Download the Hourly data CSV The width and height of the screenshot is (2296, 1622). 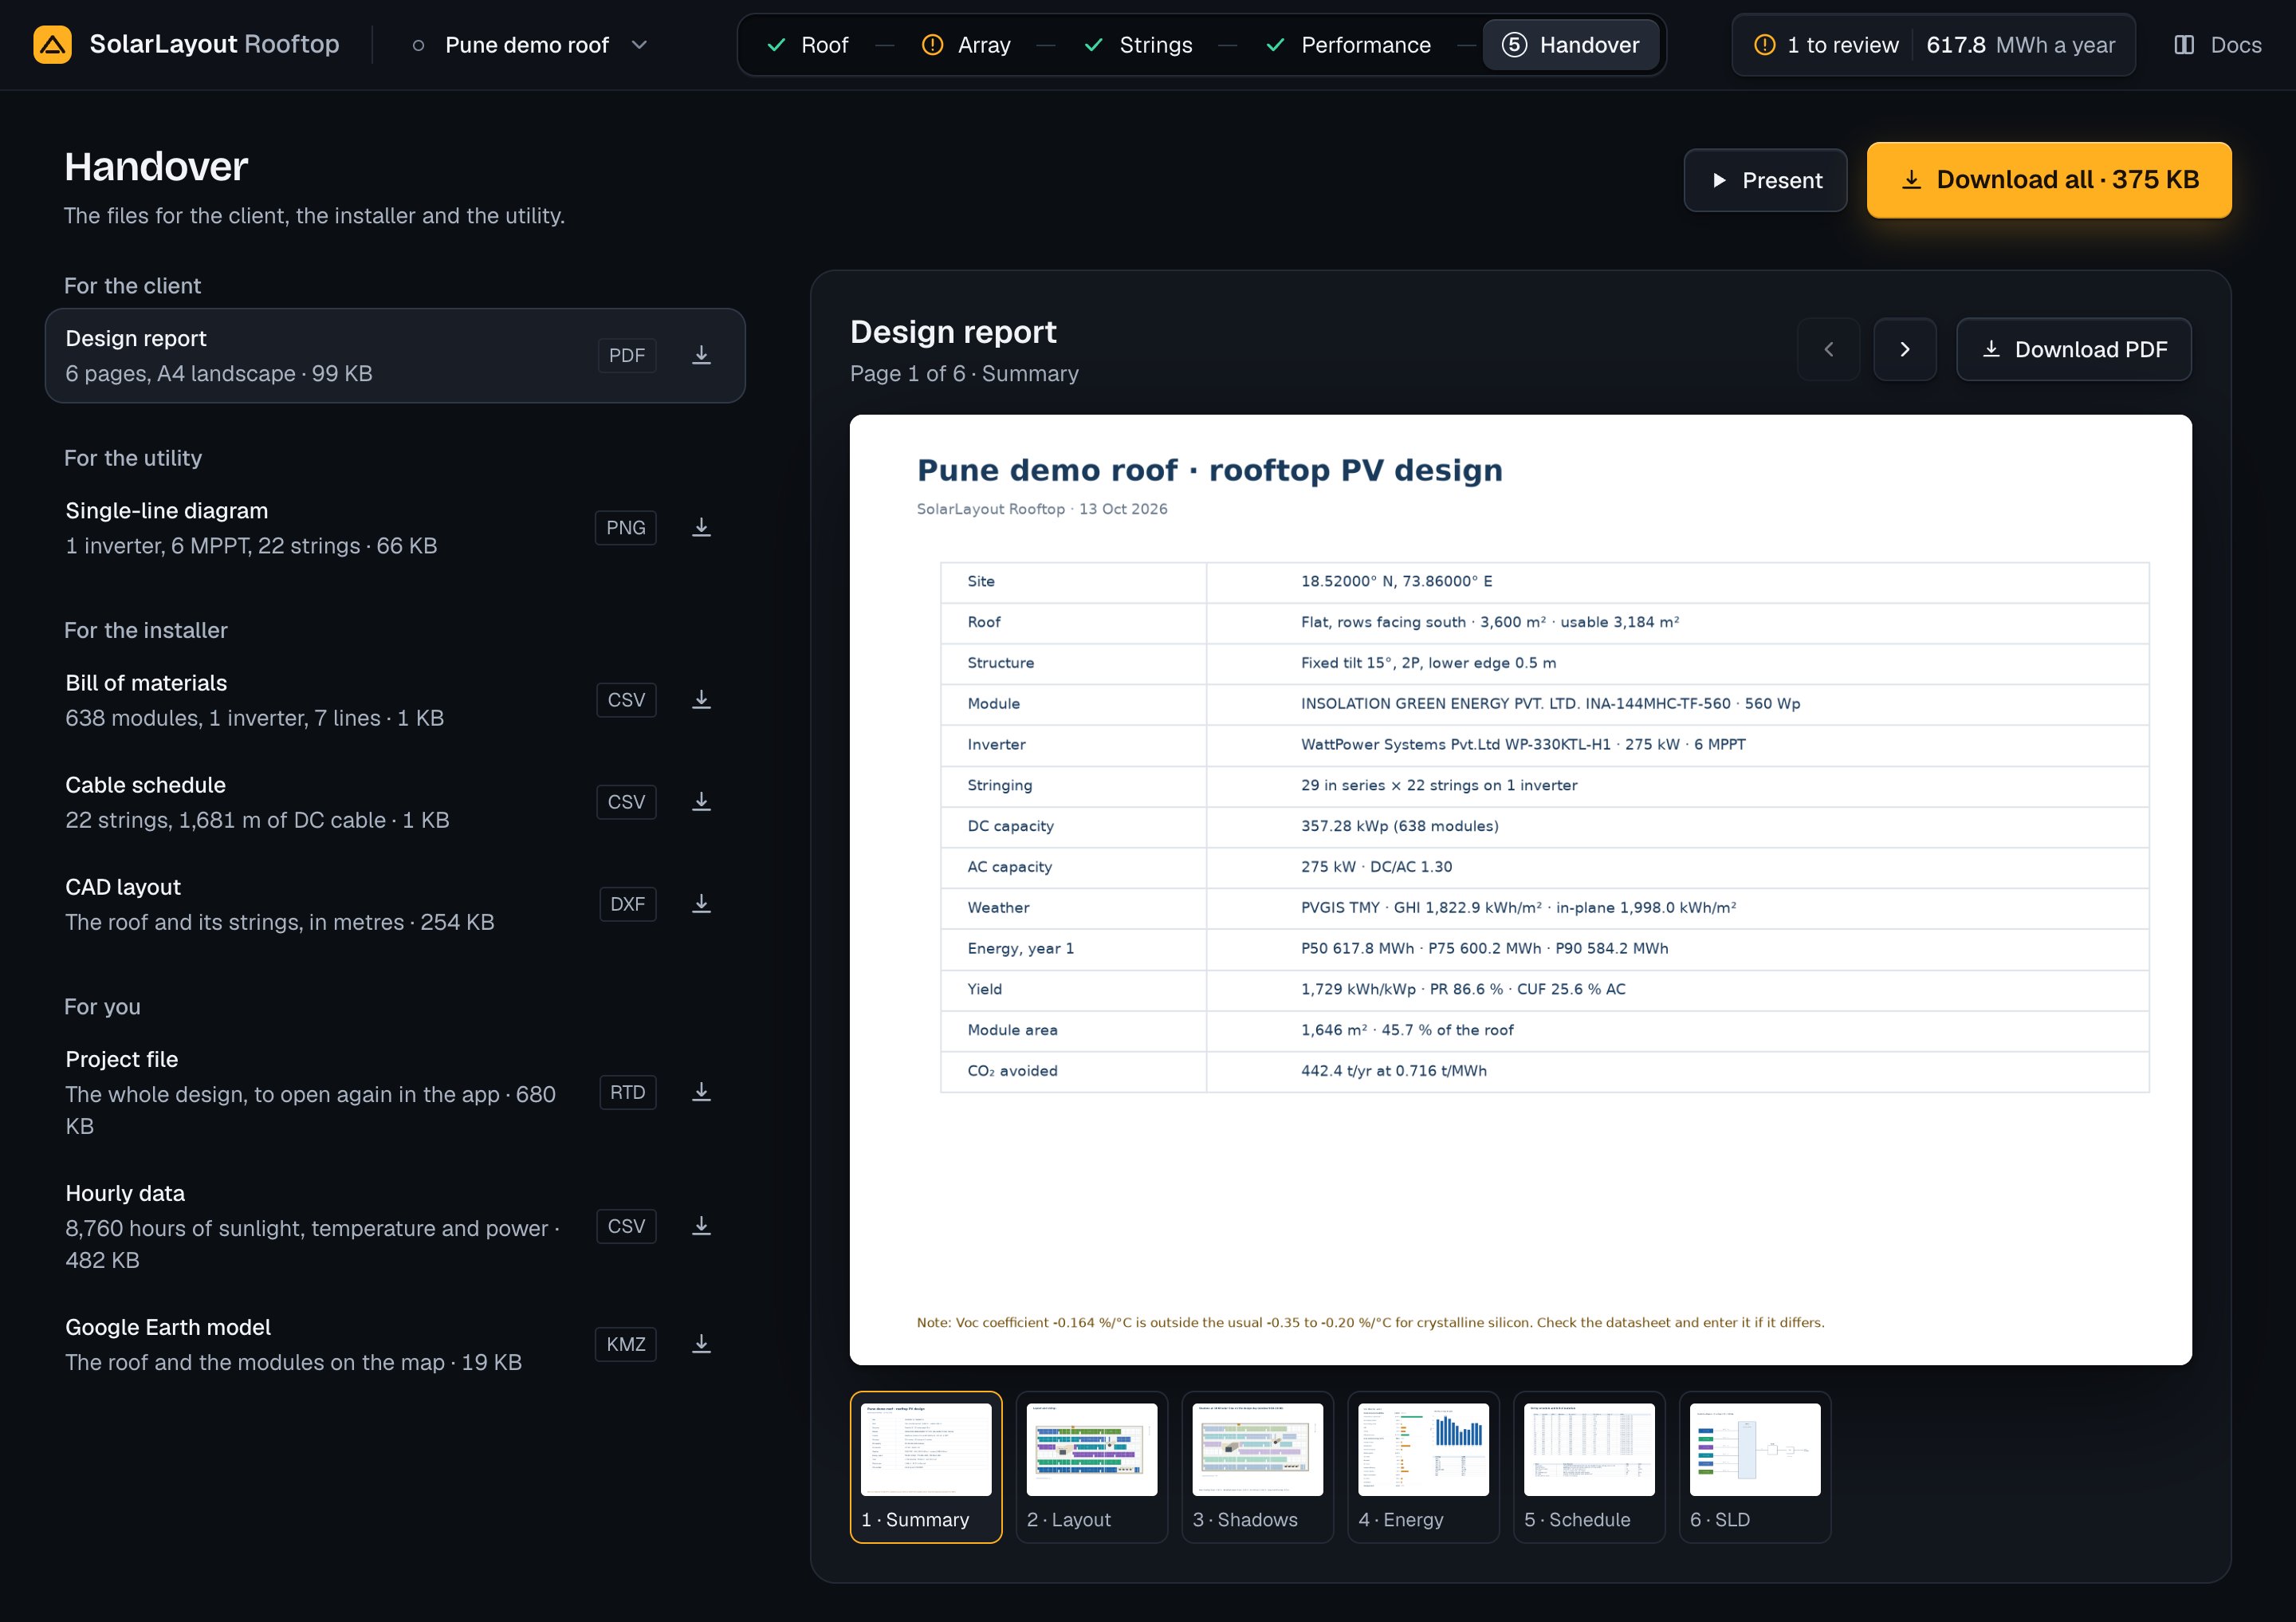(702, 1226)
